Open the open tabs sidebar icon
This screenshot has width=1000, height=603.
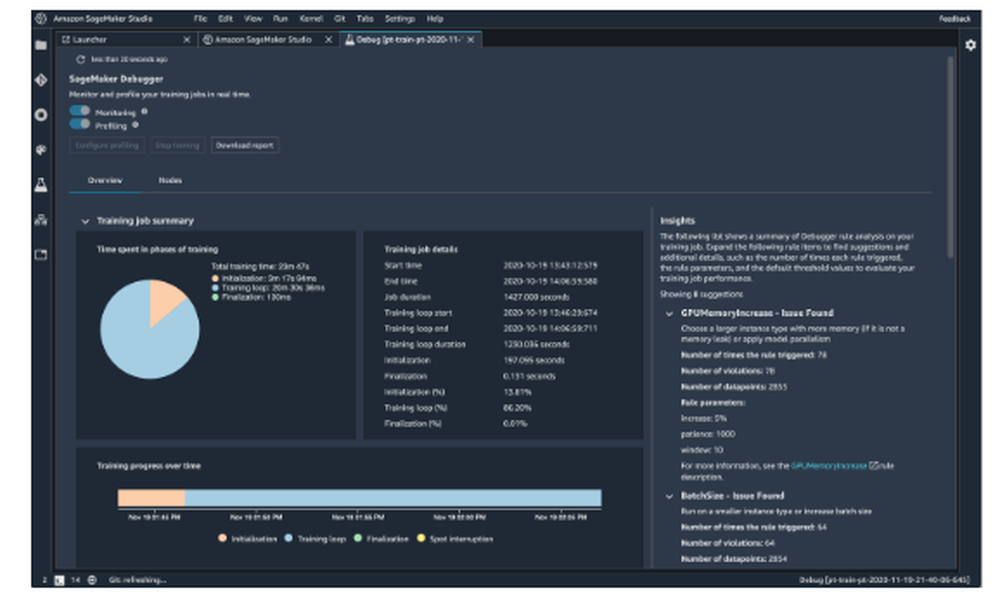pos(41,255)
